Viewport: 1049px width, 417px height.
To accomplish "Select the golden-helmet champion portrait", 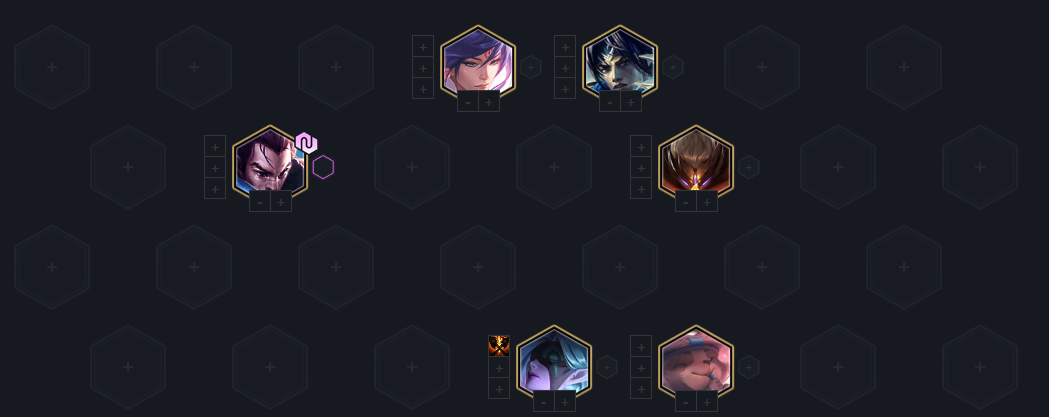I will click(696, 164).
